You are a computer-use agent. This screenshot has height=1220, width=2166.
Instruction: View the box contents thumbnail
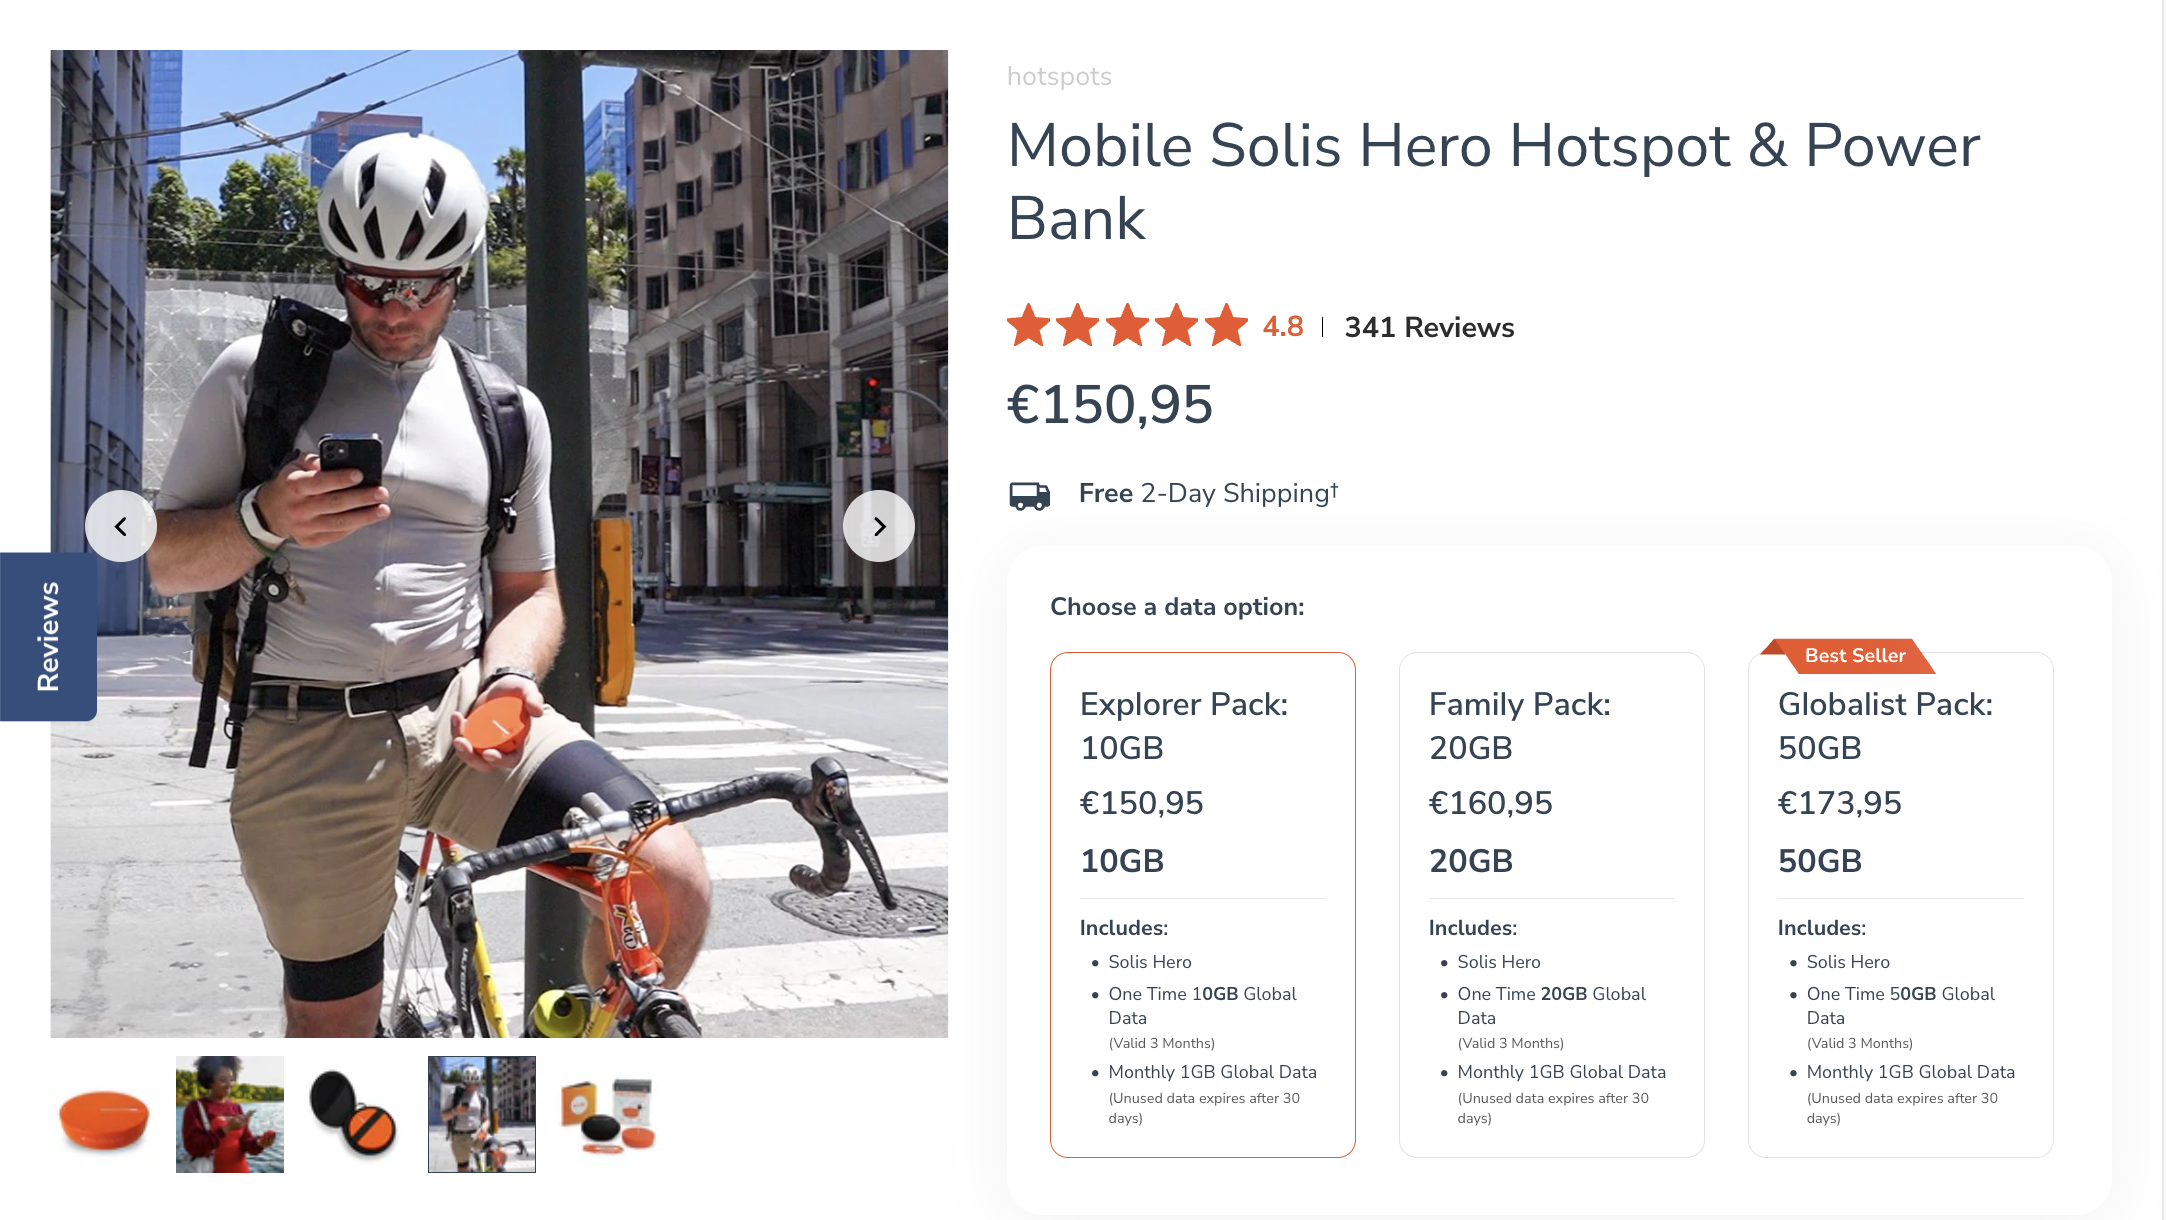click(608, 1115)
